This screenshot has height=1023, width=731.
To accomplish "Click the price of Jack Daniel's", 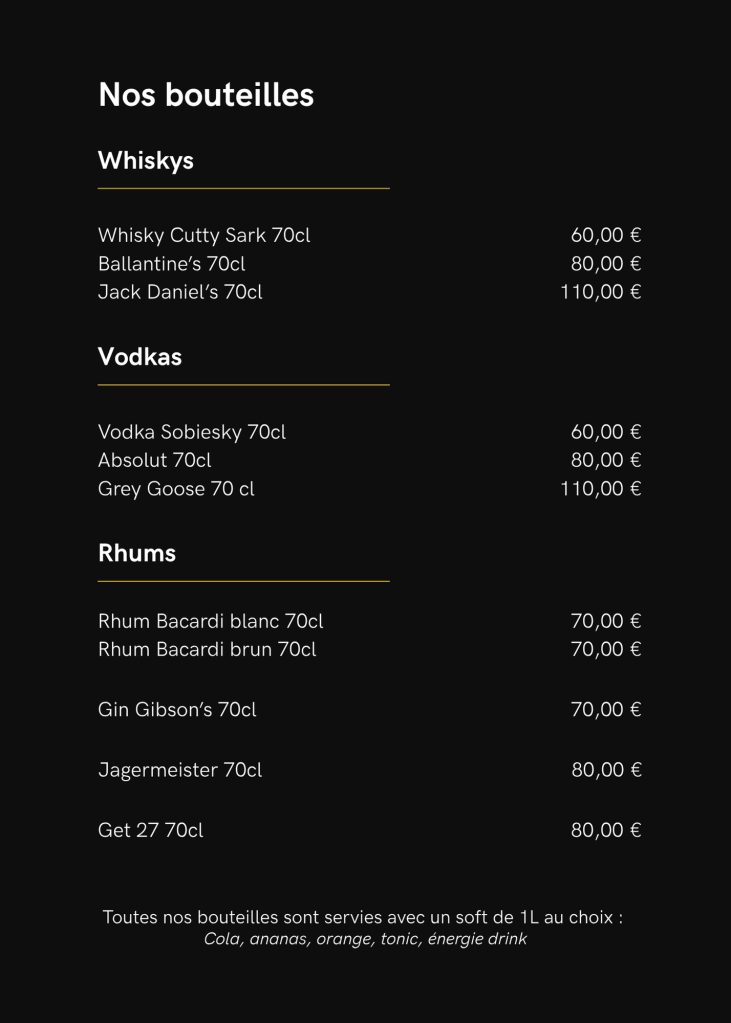I will [601, 292].
